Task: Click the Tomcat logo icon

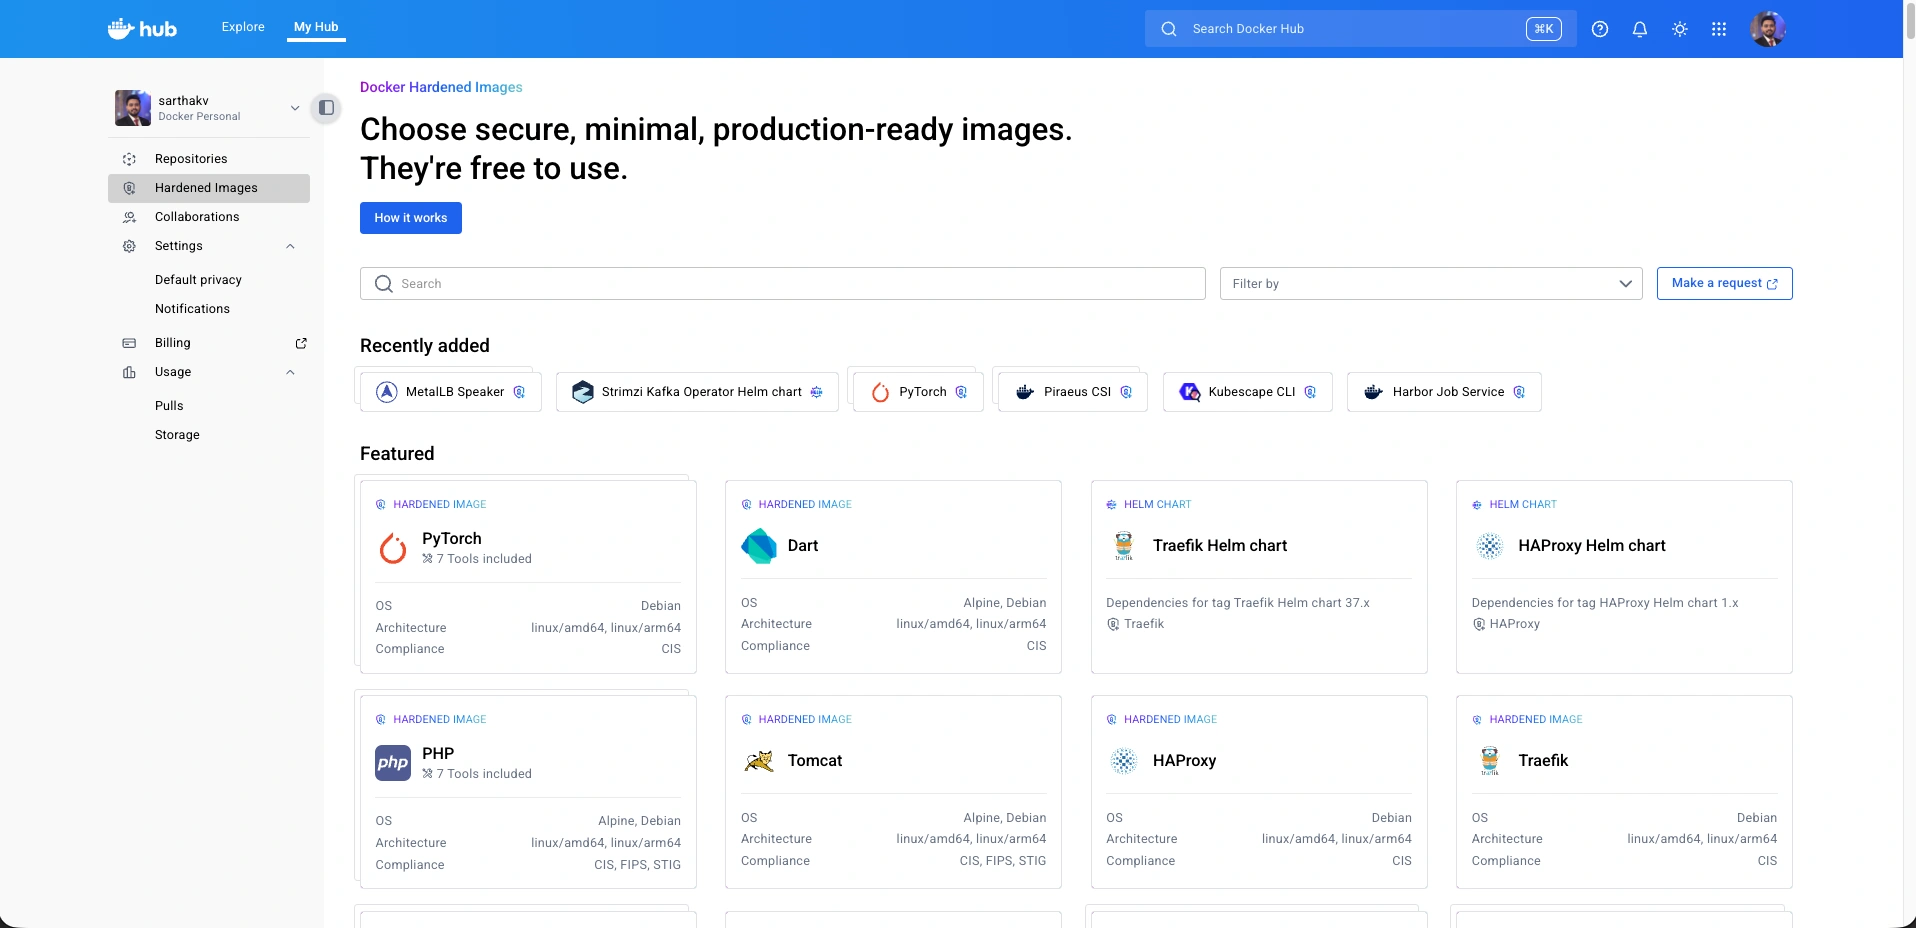Action: click(759, 761)
